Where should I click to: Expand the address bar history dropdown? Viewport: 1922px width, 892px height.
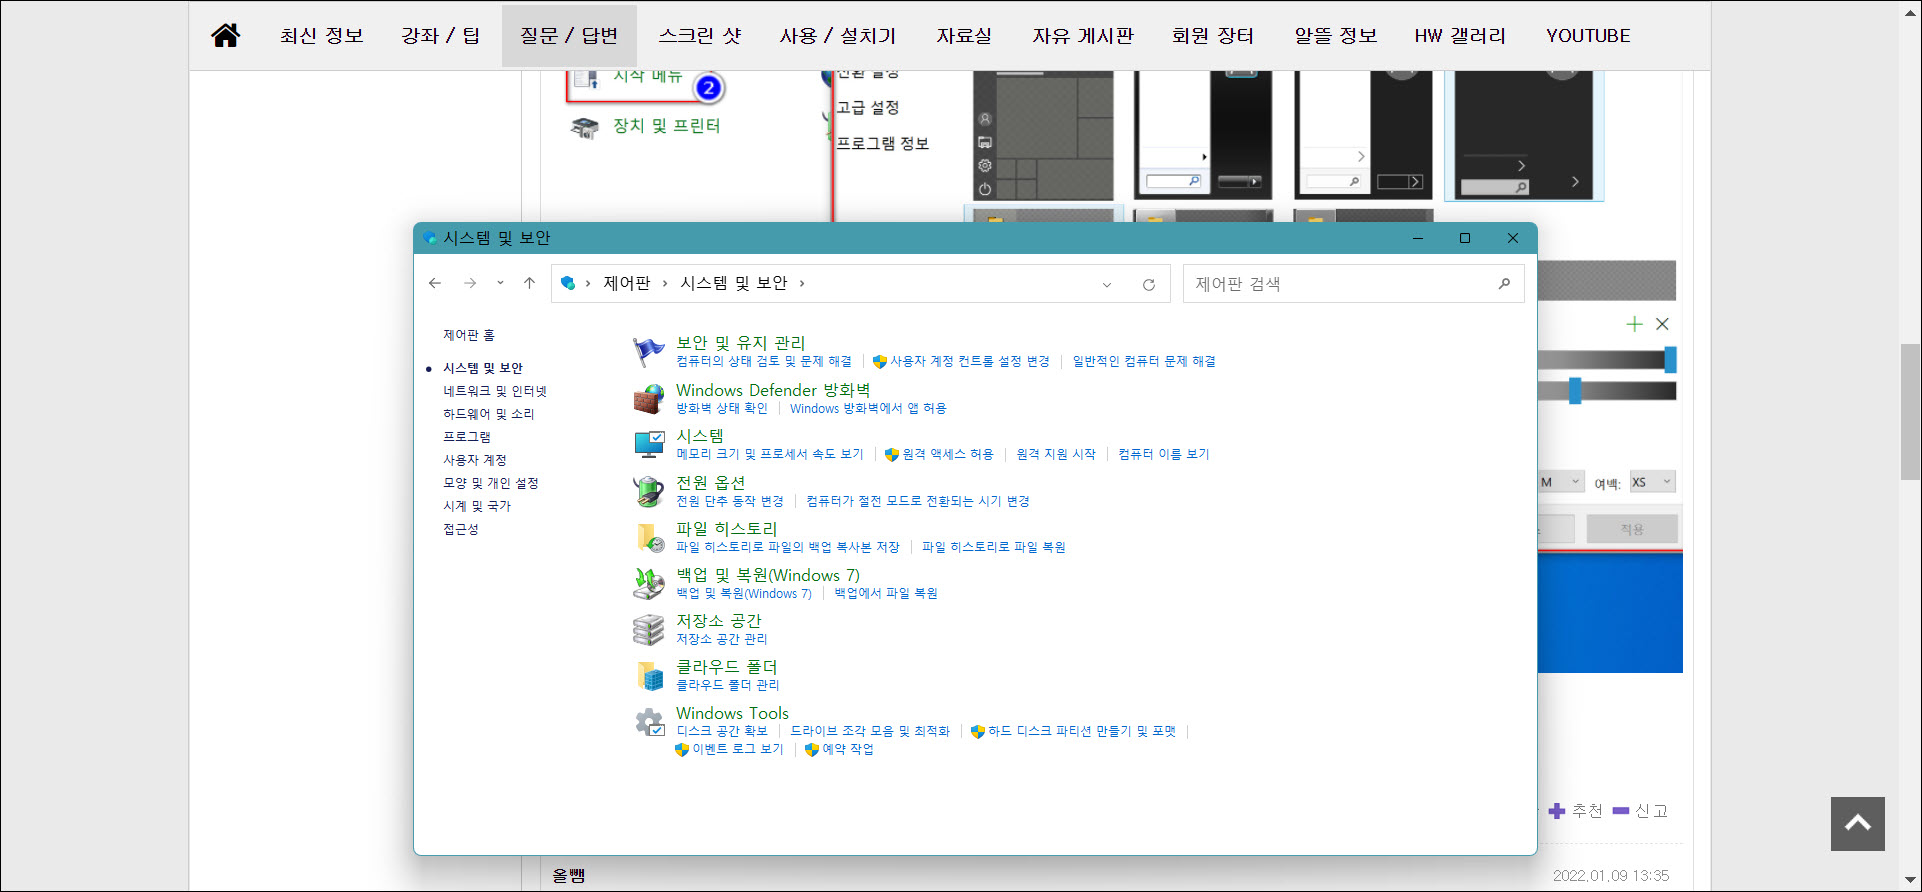pyautogui.click(x=1107, y=284)
